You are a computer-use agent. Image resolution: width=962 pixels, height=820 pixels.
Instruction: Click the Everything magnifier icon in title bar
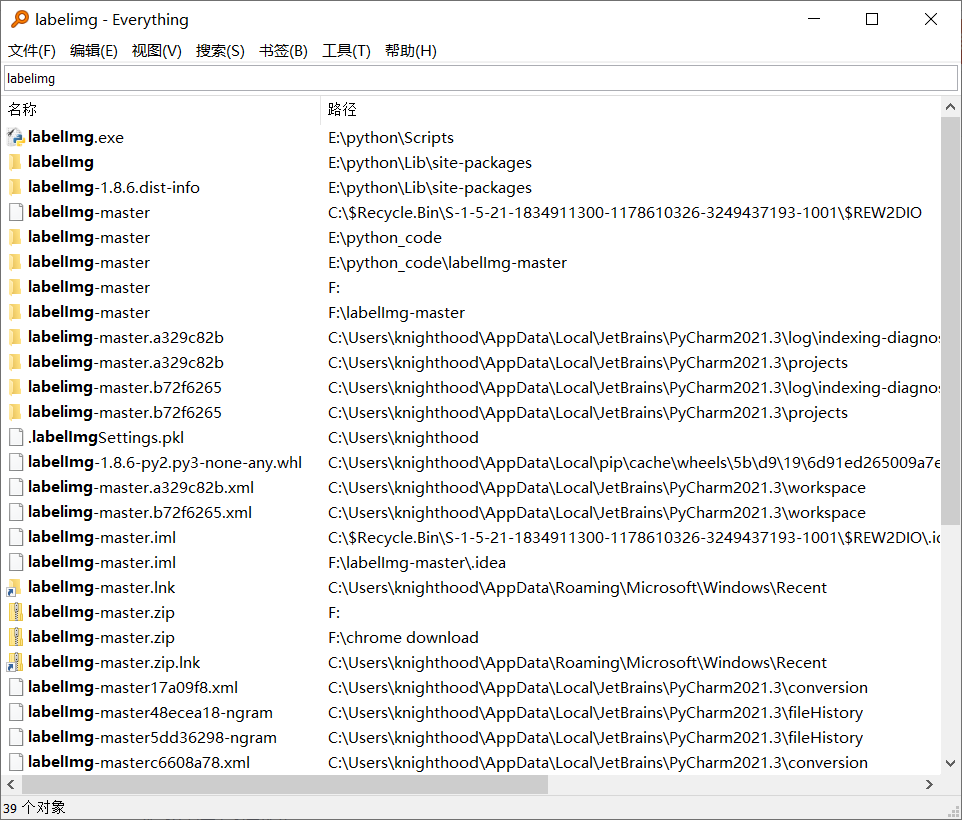pos(20,19)
